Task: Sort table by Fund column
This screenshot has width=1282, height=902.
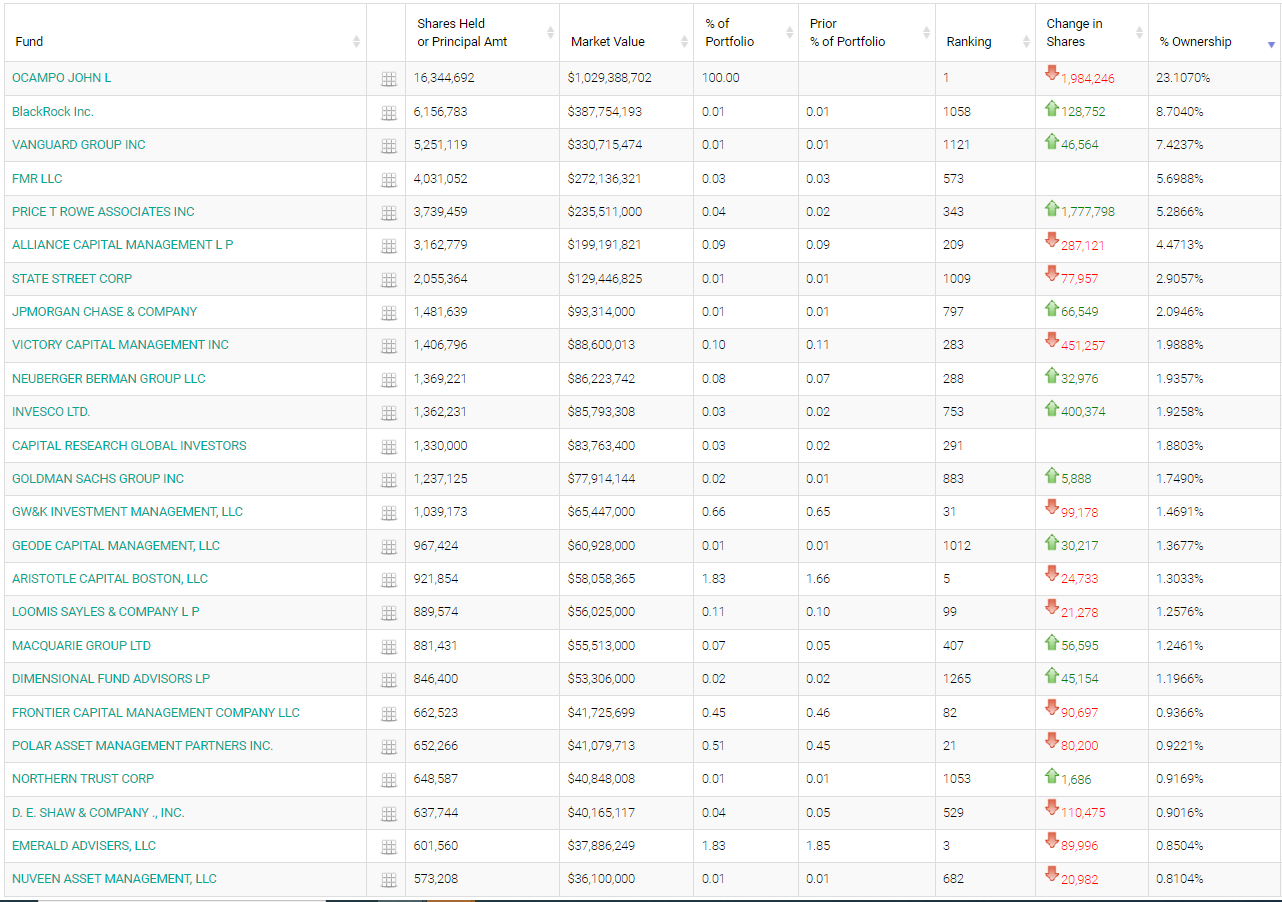Action: point(185,33)
